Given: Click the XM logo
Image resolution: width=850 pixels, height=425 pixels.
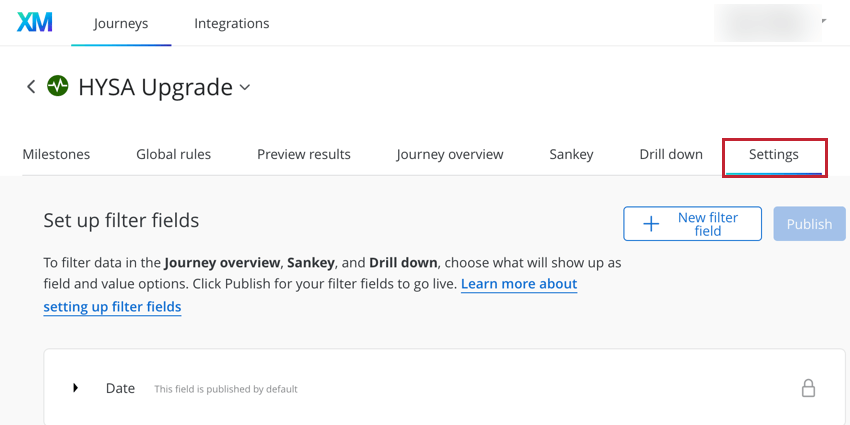Looking at the screenshot, I should 35,23.
